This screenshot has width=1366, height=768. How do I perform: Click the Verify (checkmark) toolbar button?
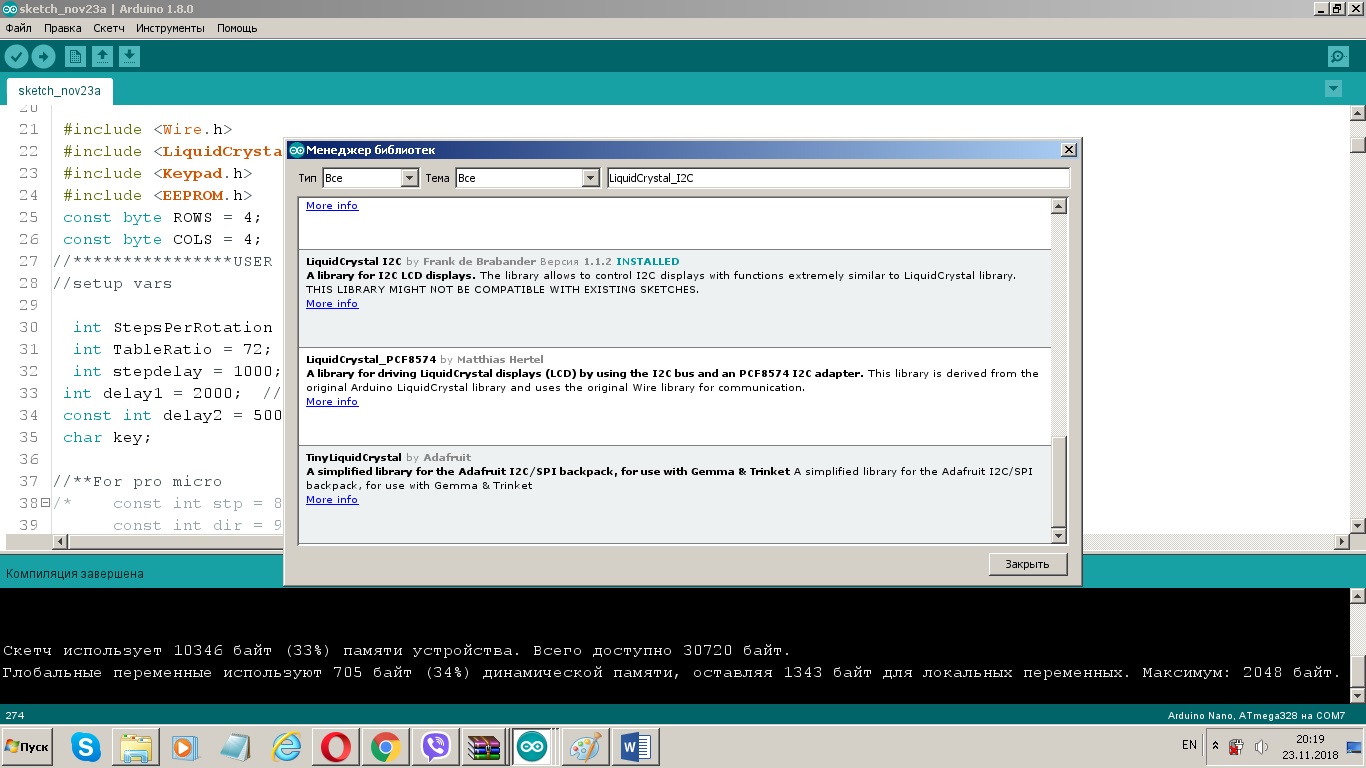coord(16,57)
